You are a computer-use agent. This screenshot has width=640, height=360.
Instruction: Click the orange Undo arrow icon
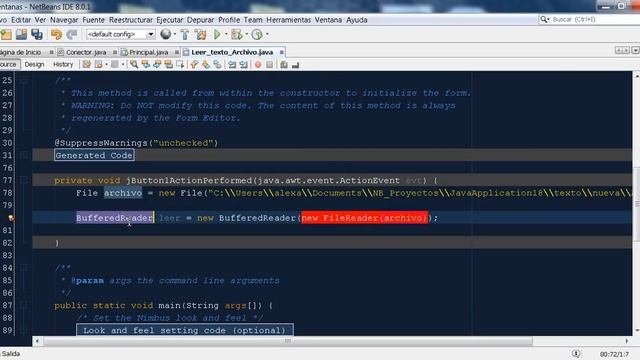point(56,35)
